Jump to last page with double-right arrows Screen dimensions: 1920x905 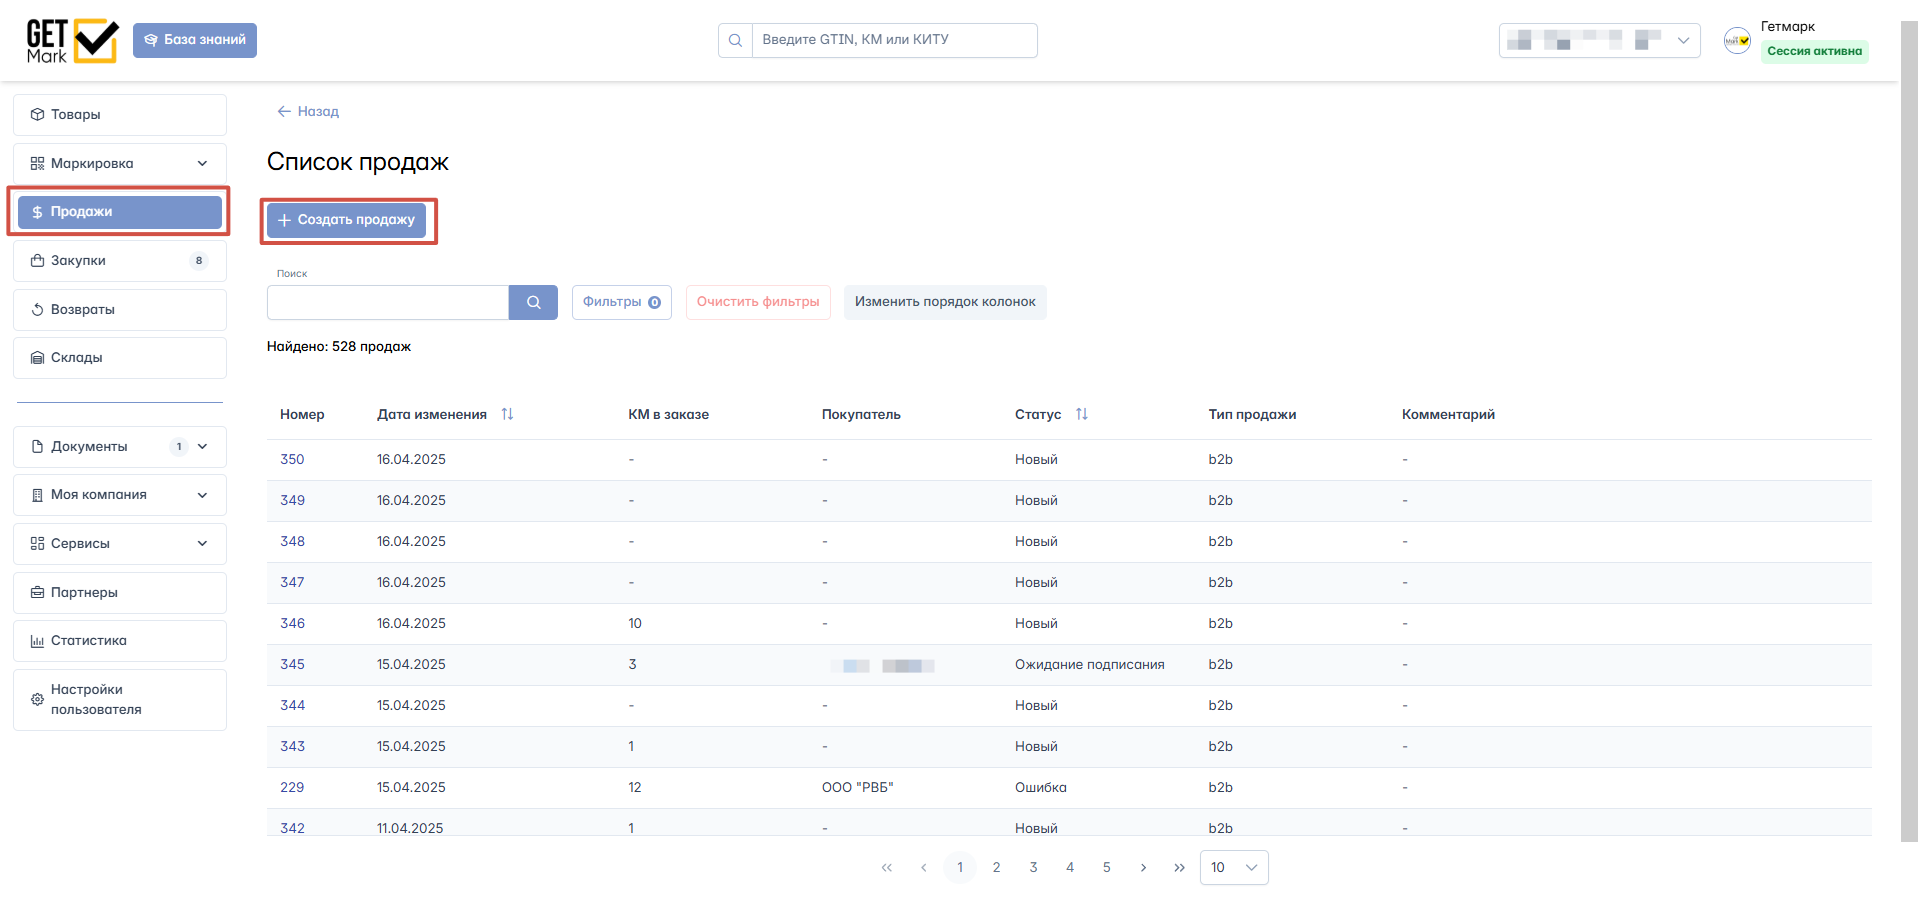(1179, 868)
